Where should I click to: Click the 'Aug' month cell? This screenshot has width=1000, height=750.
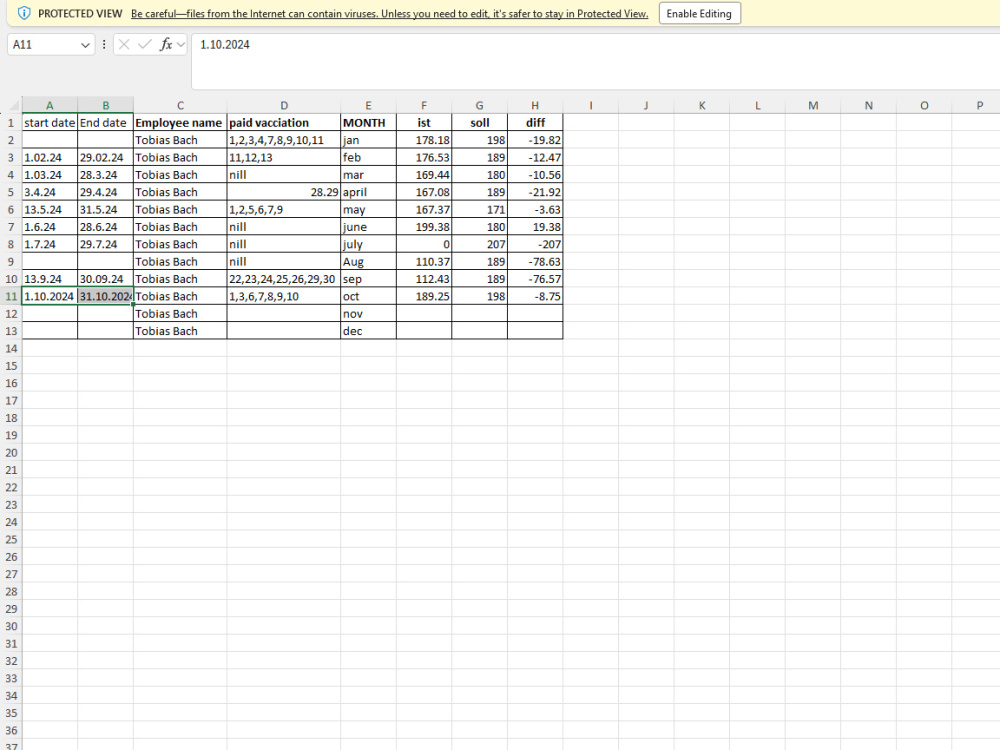[x=368, y=261]
